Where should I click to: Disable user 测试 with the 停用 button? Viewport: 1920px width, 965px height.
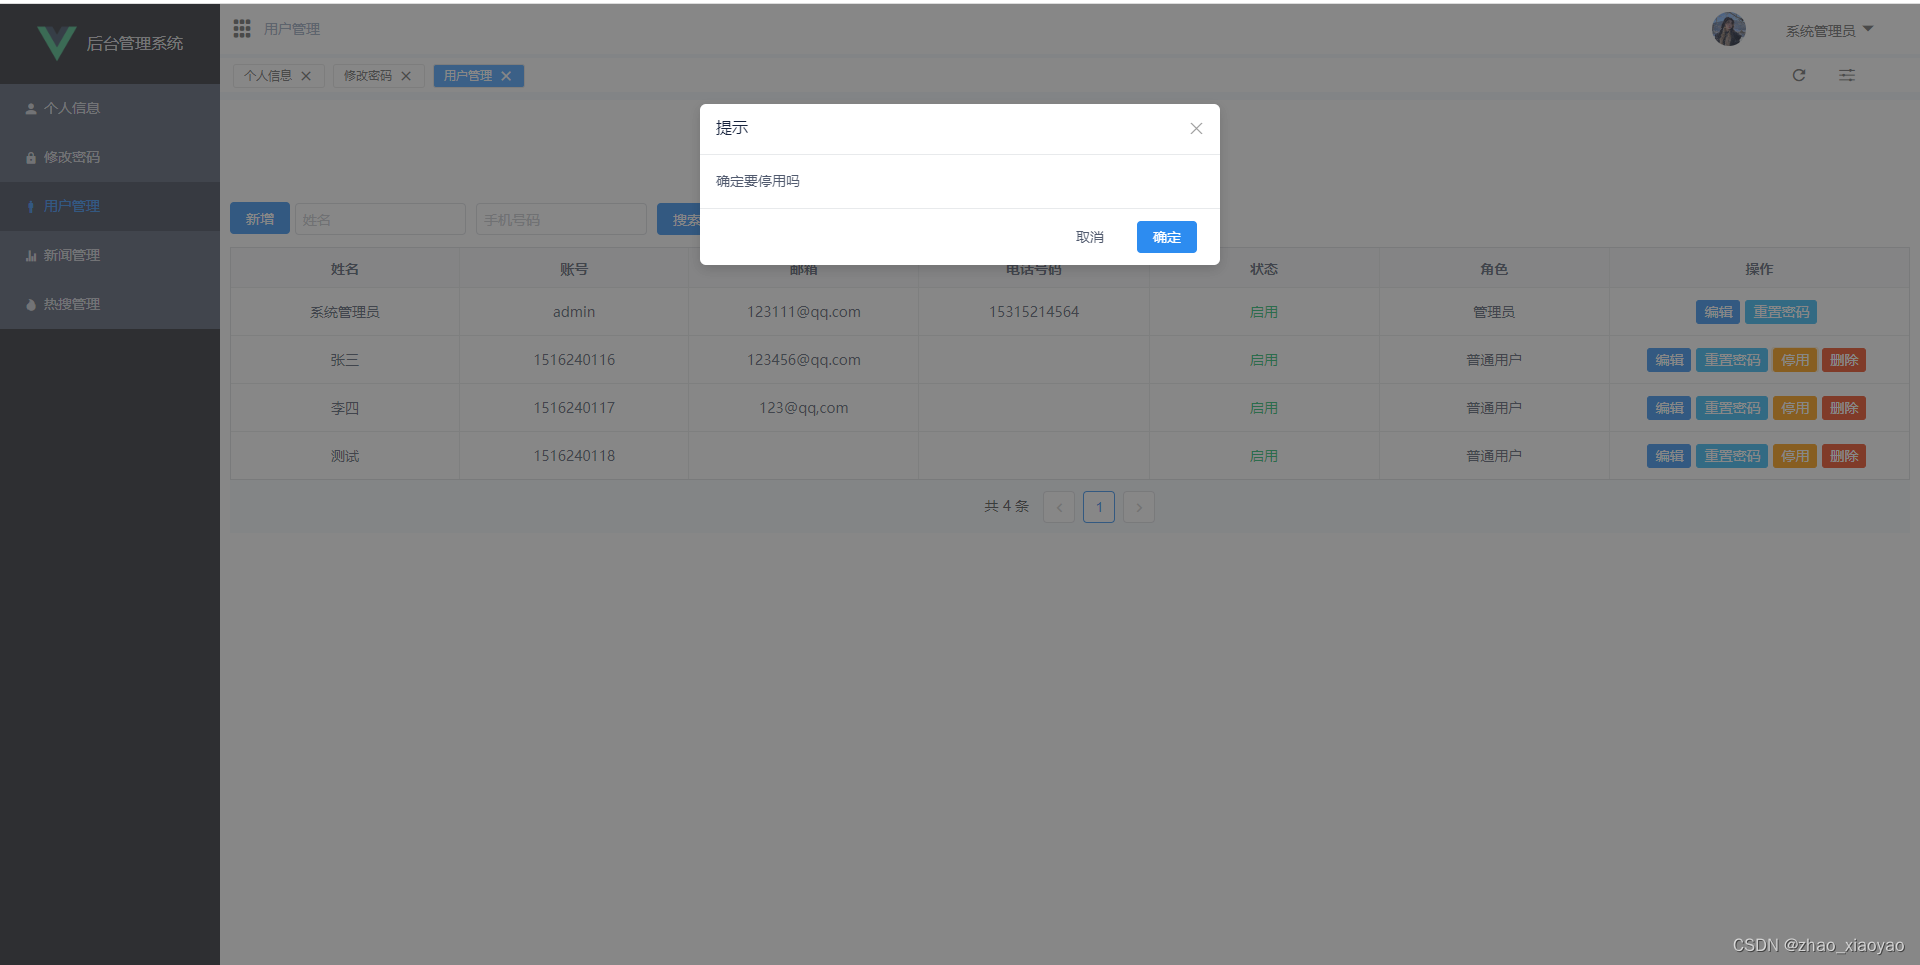(1795, 455)
